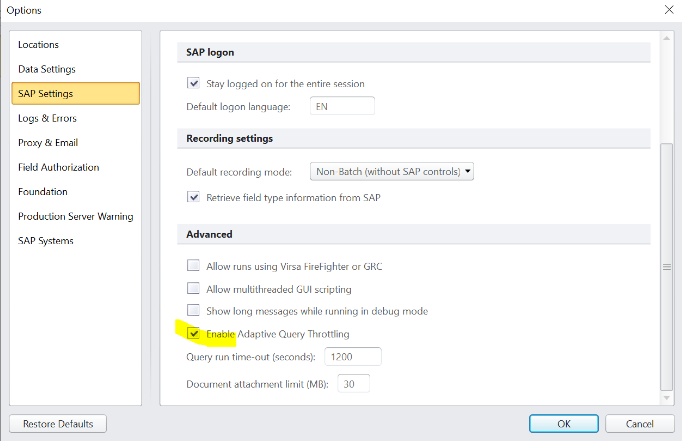Screen dimensions: 682x441
Task: Uncheck Enable Adaptive Query Throttling
Action: click(194, 333)
